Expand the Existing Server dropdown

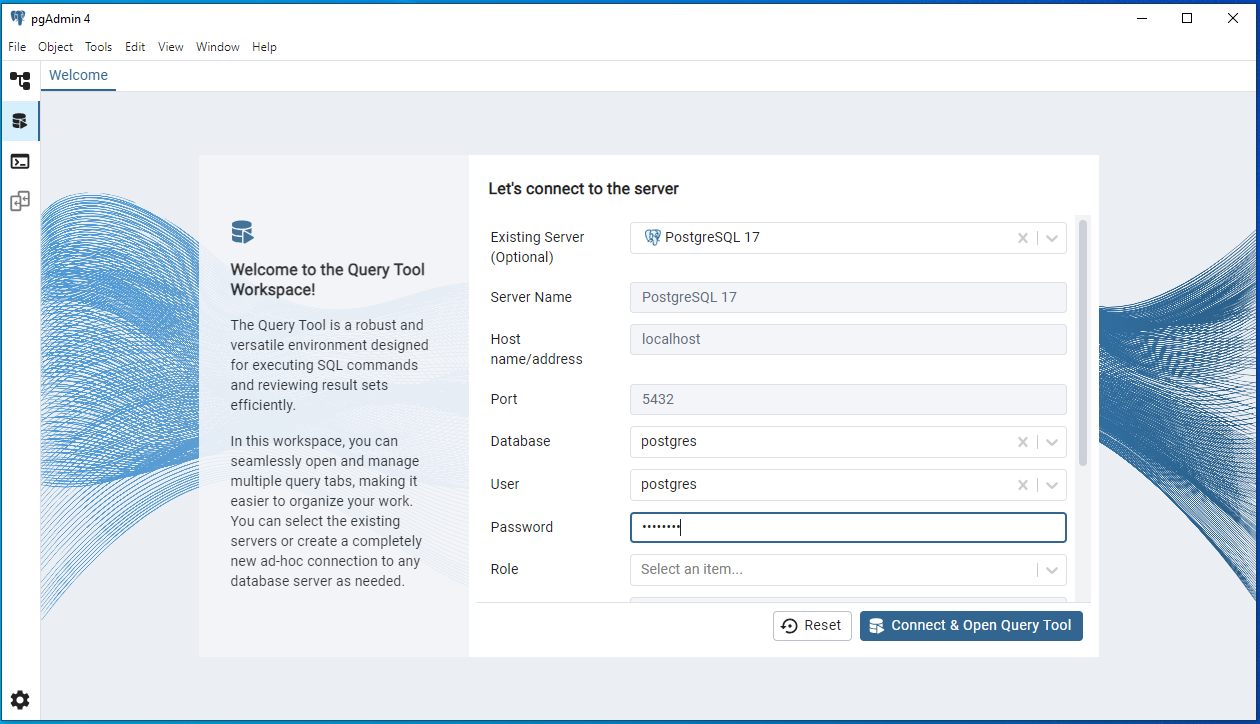tap(1052, 238)
